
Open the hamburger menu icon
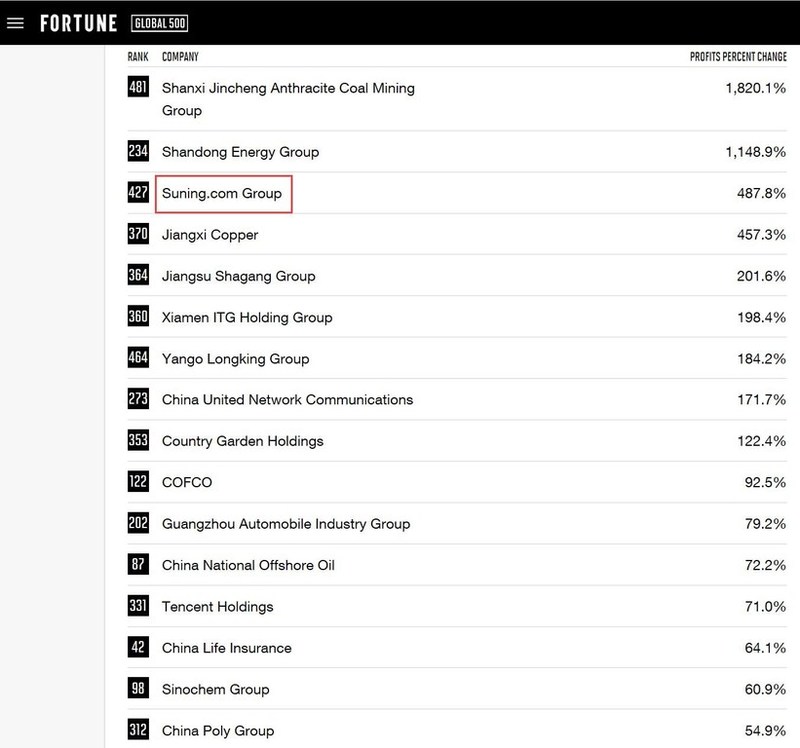point(15,23)
